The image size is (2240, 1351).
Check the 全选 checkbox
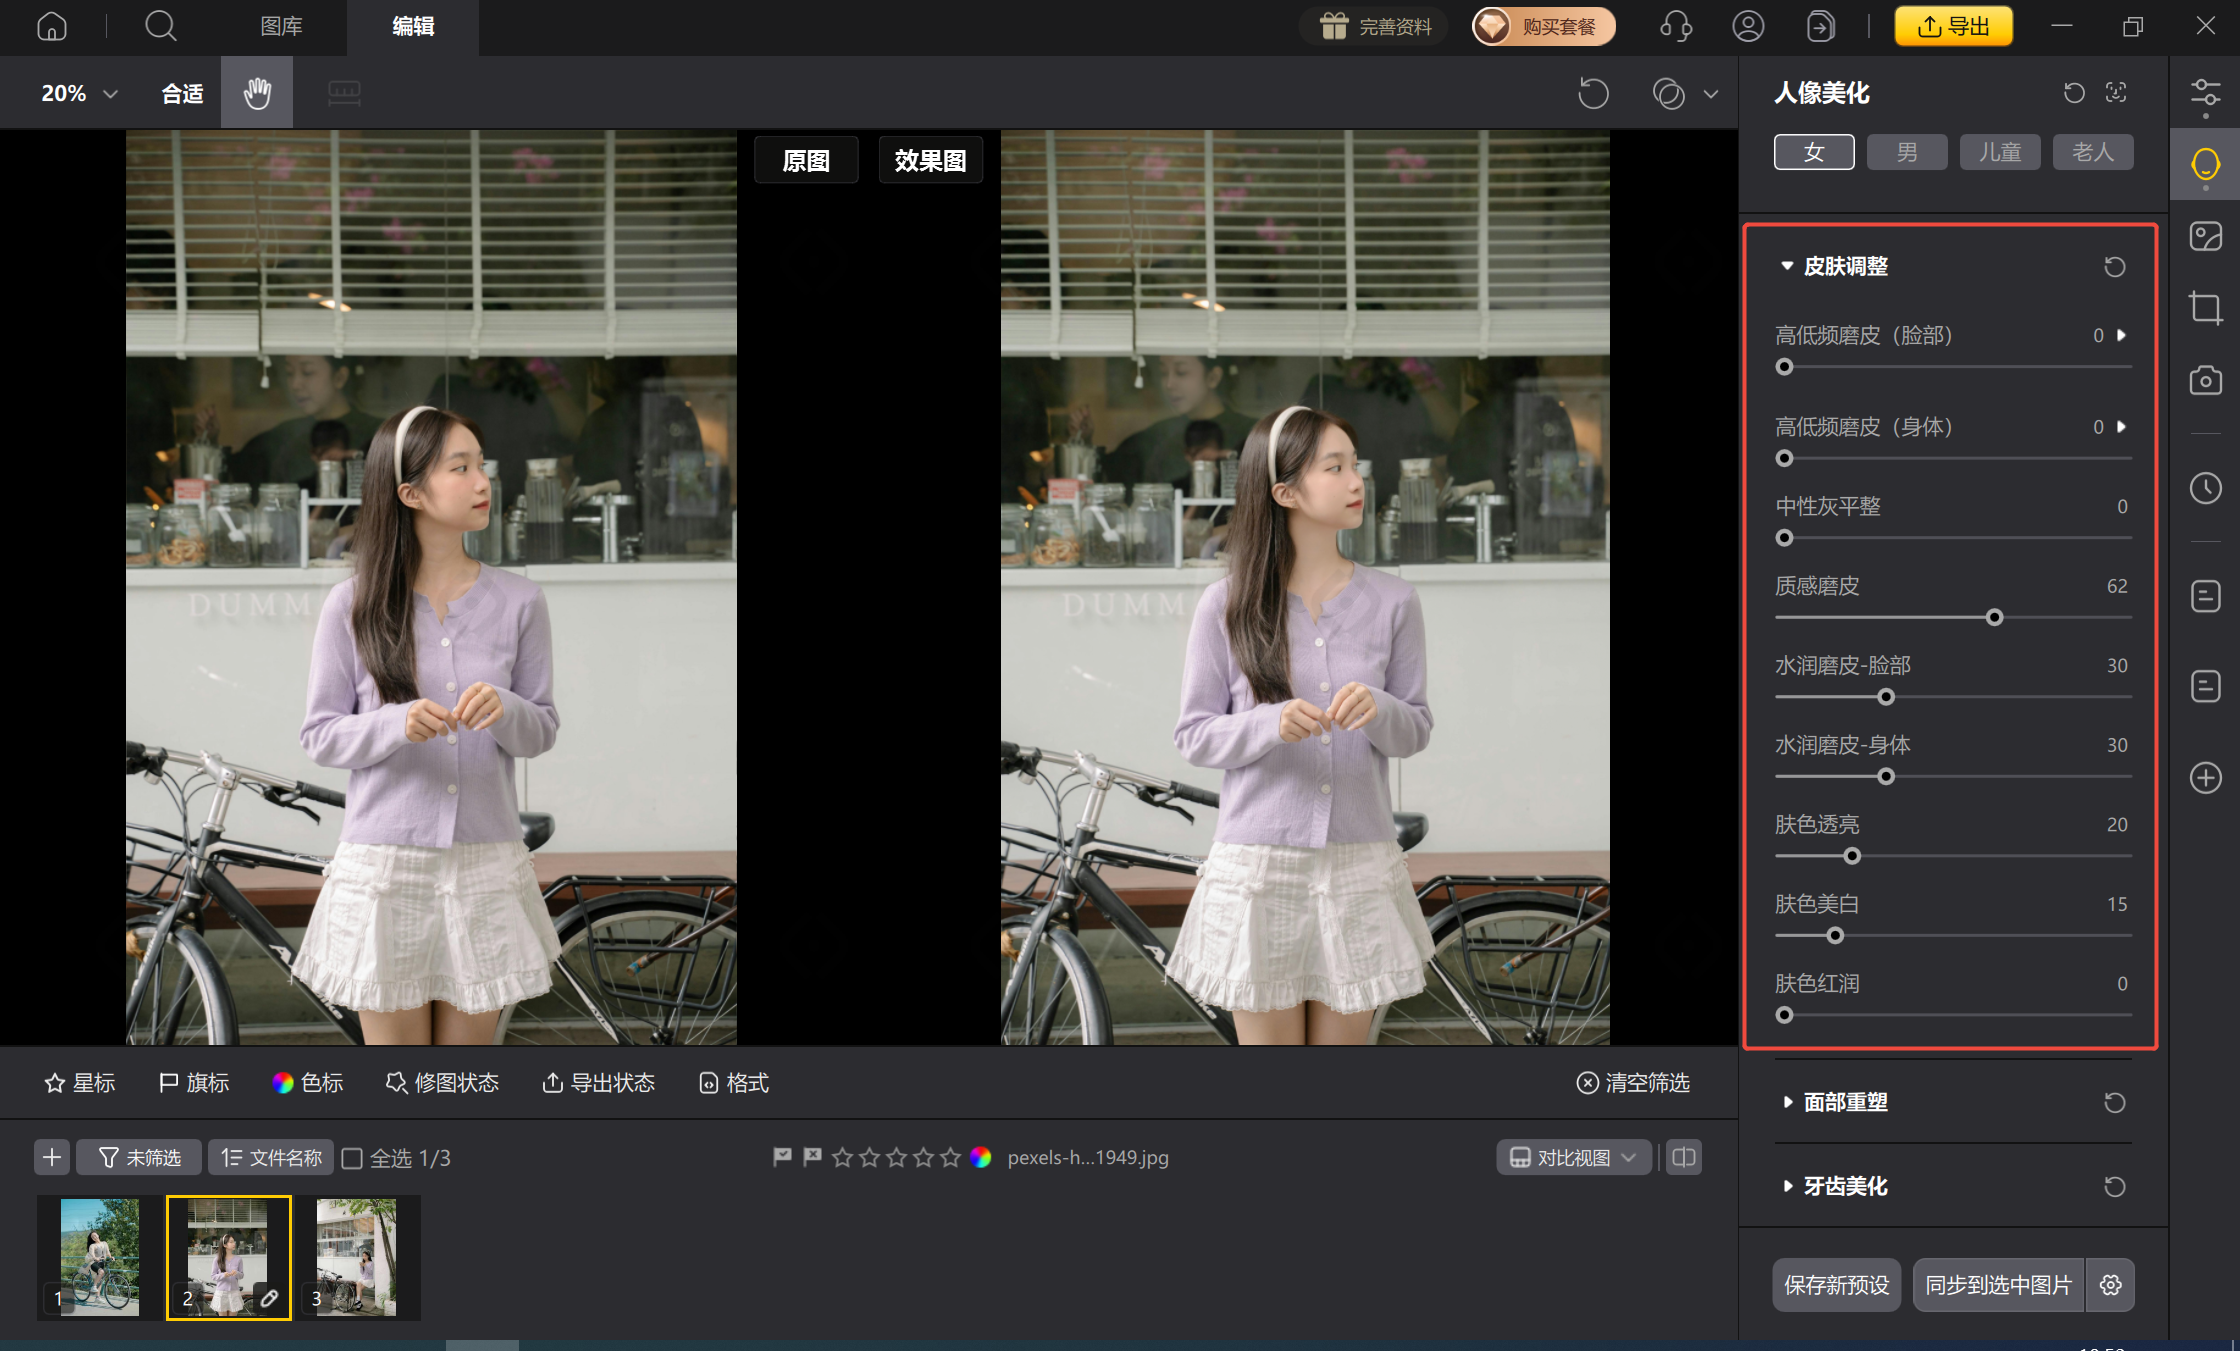[x=352, y=1158]
